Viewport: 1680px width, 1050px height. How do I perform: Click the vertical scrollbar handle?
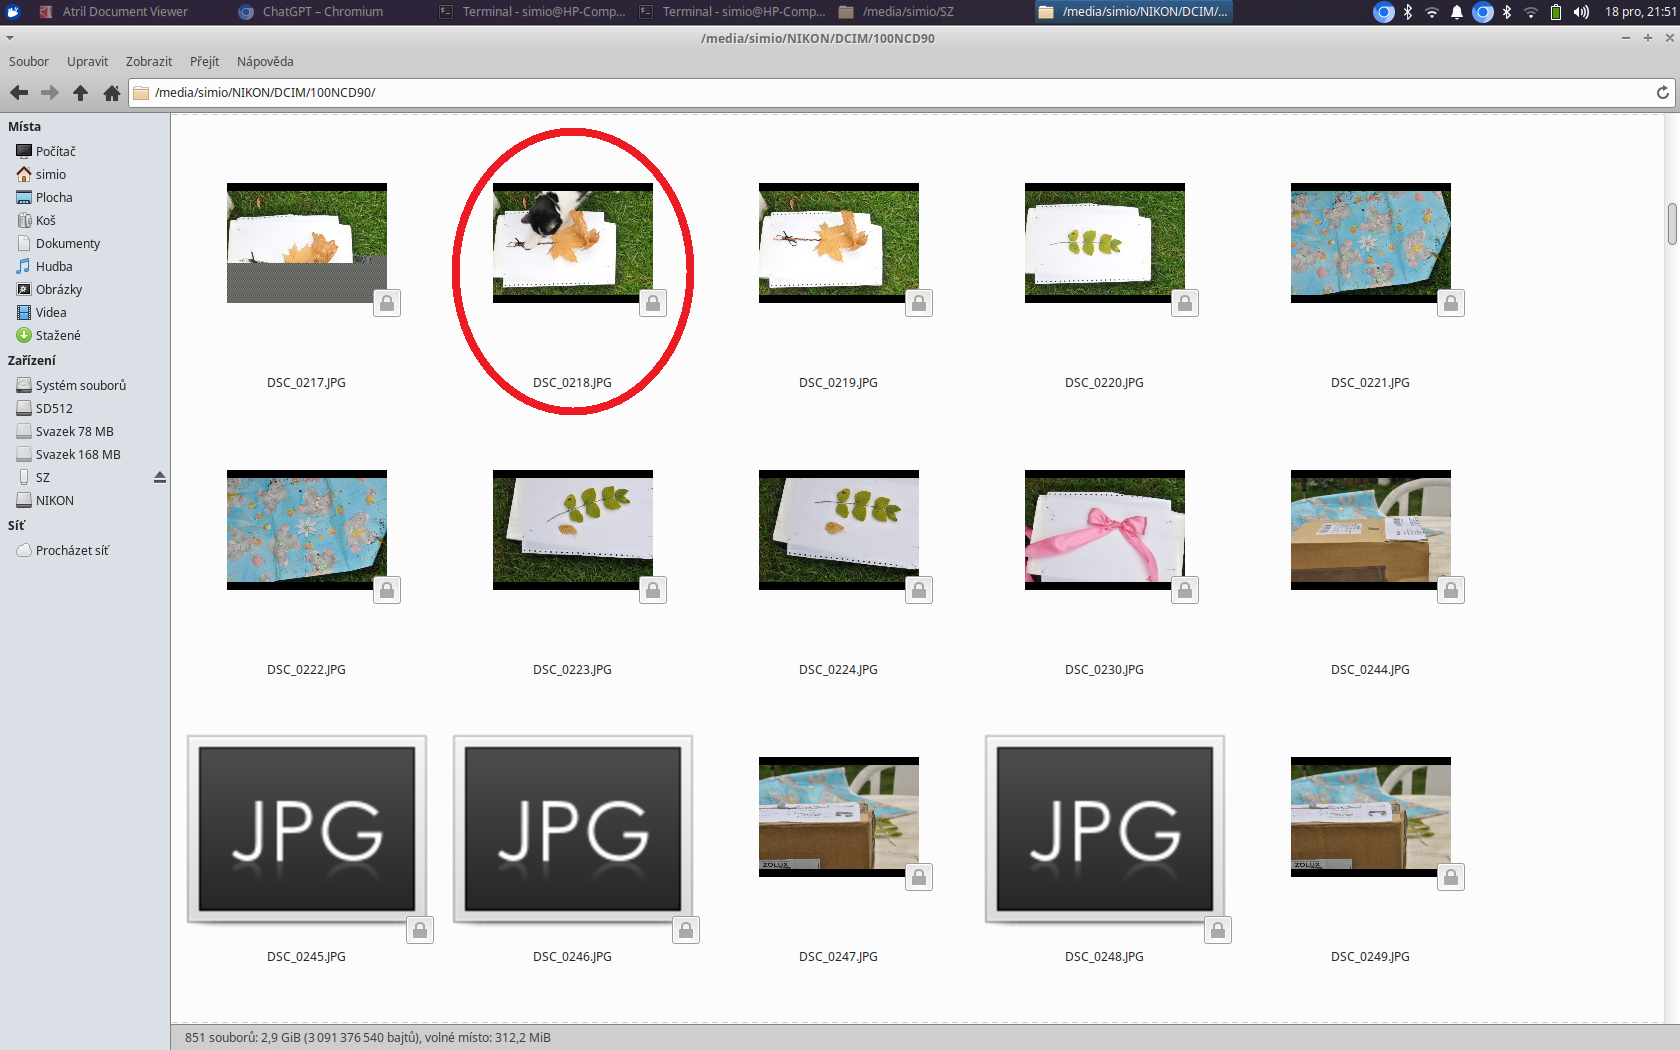tap(1671, 224)
